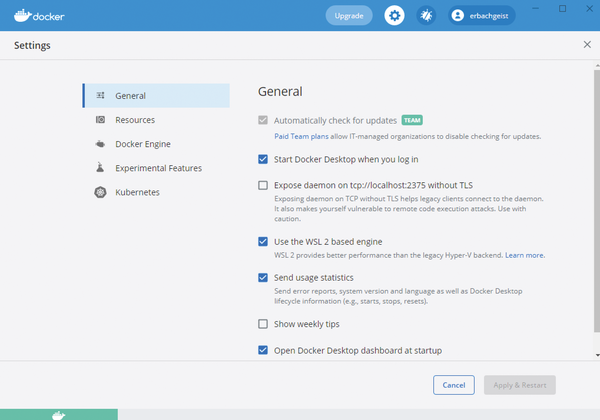Screen dimensions: 600x420
Task: Switch to Docker Engine settings
Action: tap(156, 144)
